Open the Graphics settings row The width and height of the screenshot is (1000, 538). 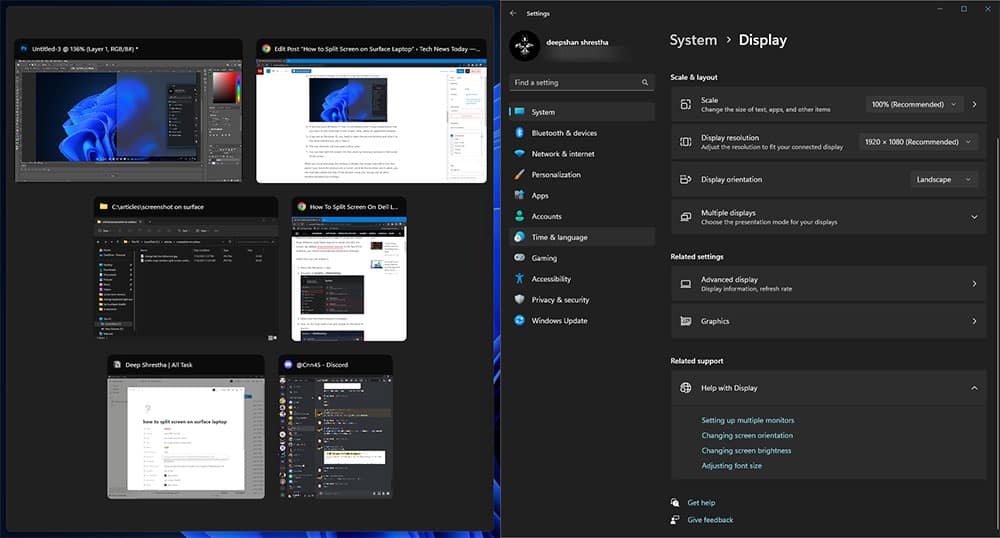point(828,321)
